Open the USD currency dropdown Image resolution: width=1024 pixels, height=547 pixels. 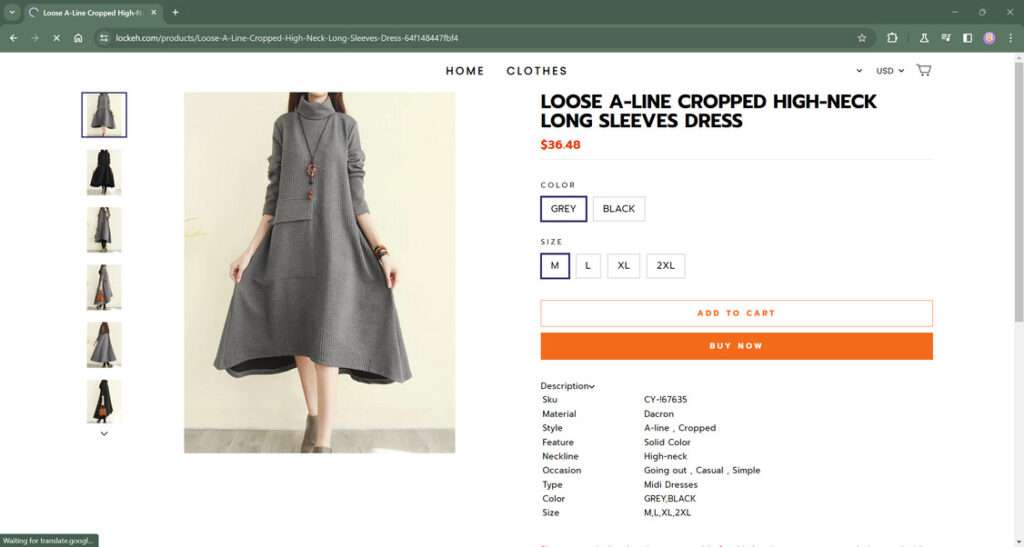pos(889,71)
